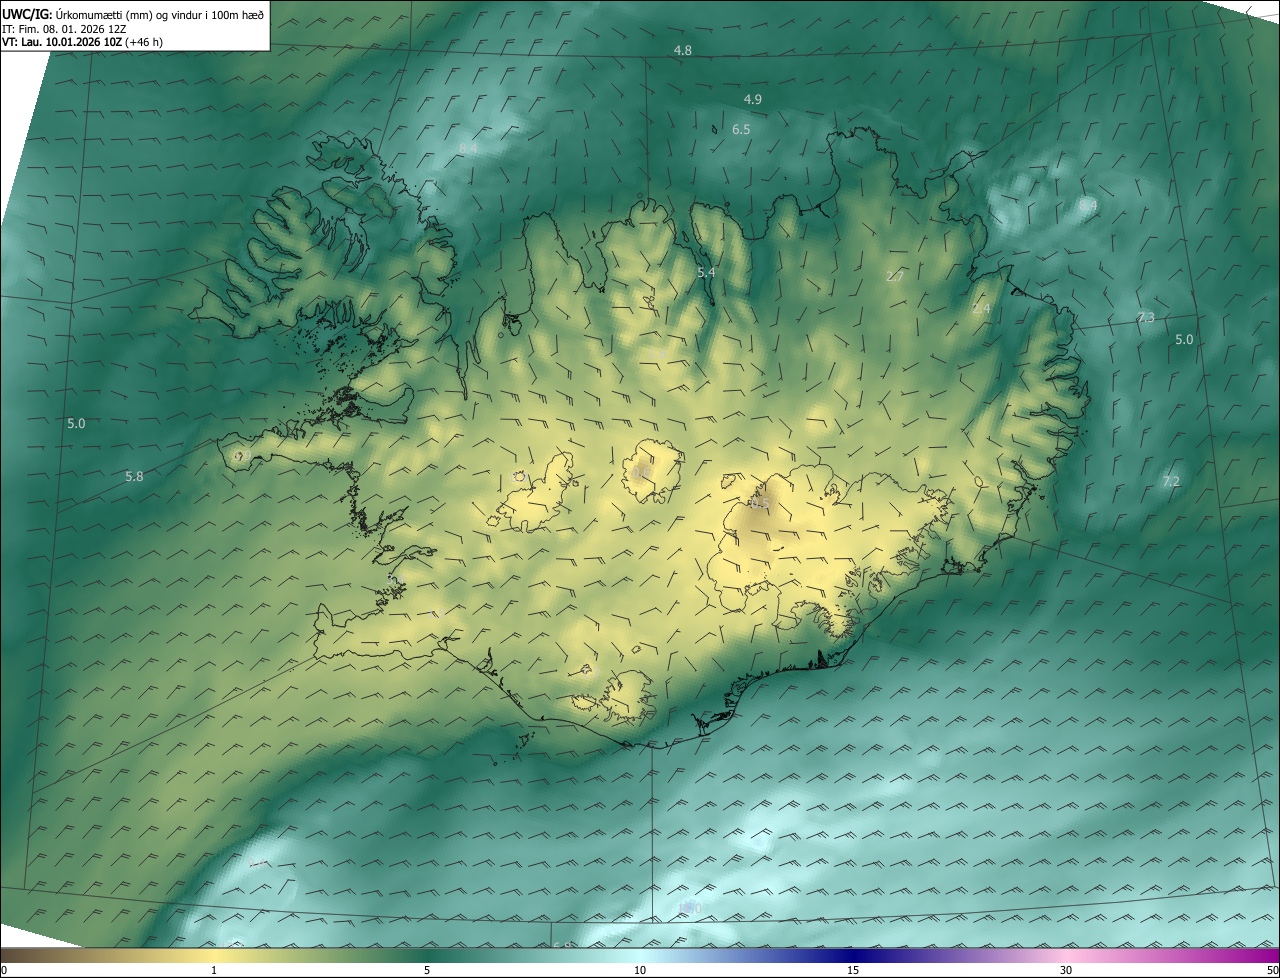Screen dimensions: 1280x978
Task: Select the pink 30 mm tick on color scale
Action: [x=1066, y=970]
